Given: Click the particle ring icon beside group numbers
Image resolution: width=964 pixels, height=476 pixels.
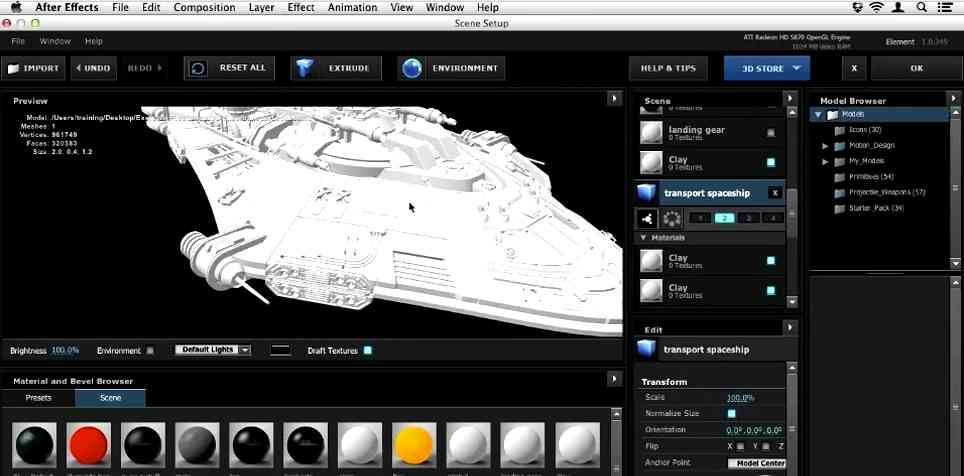Looking at the screenshot, I should tap(672, 218).
